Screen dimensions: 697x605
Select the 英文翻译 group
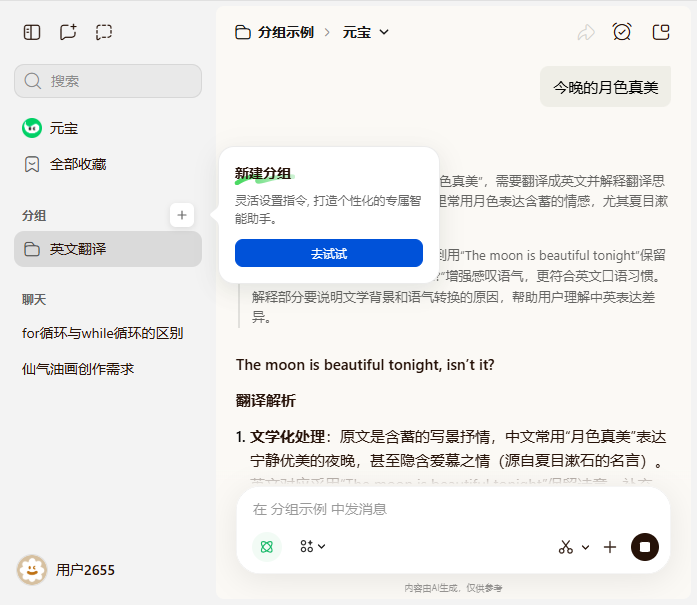tap(108, 249)
